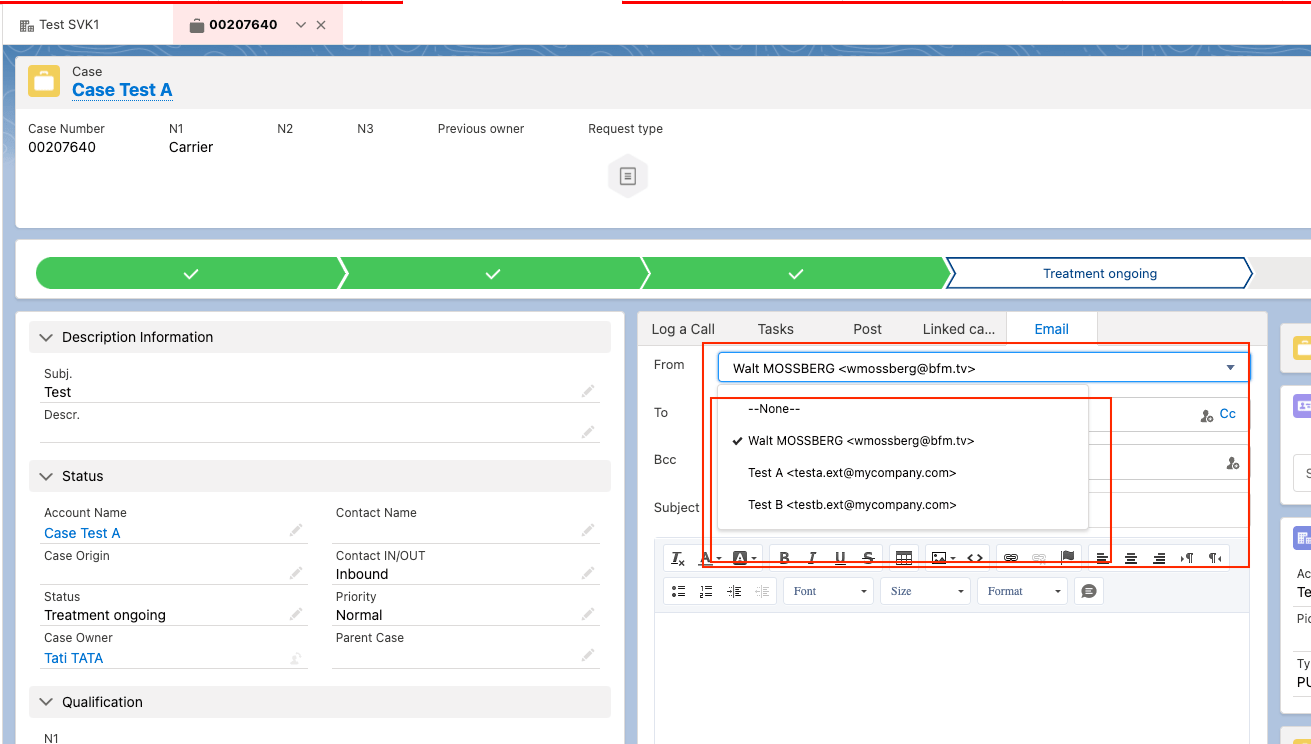Open the quick text speech-bubble icon
This screenshot has width=1311, height=744.
pyautogui.click(x=1089, y=591)
